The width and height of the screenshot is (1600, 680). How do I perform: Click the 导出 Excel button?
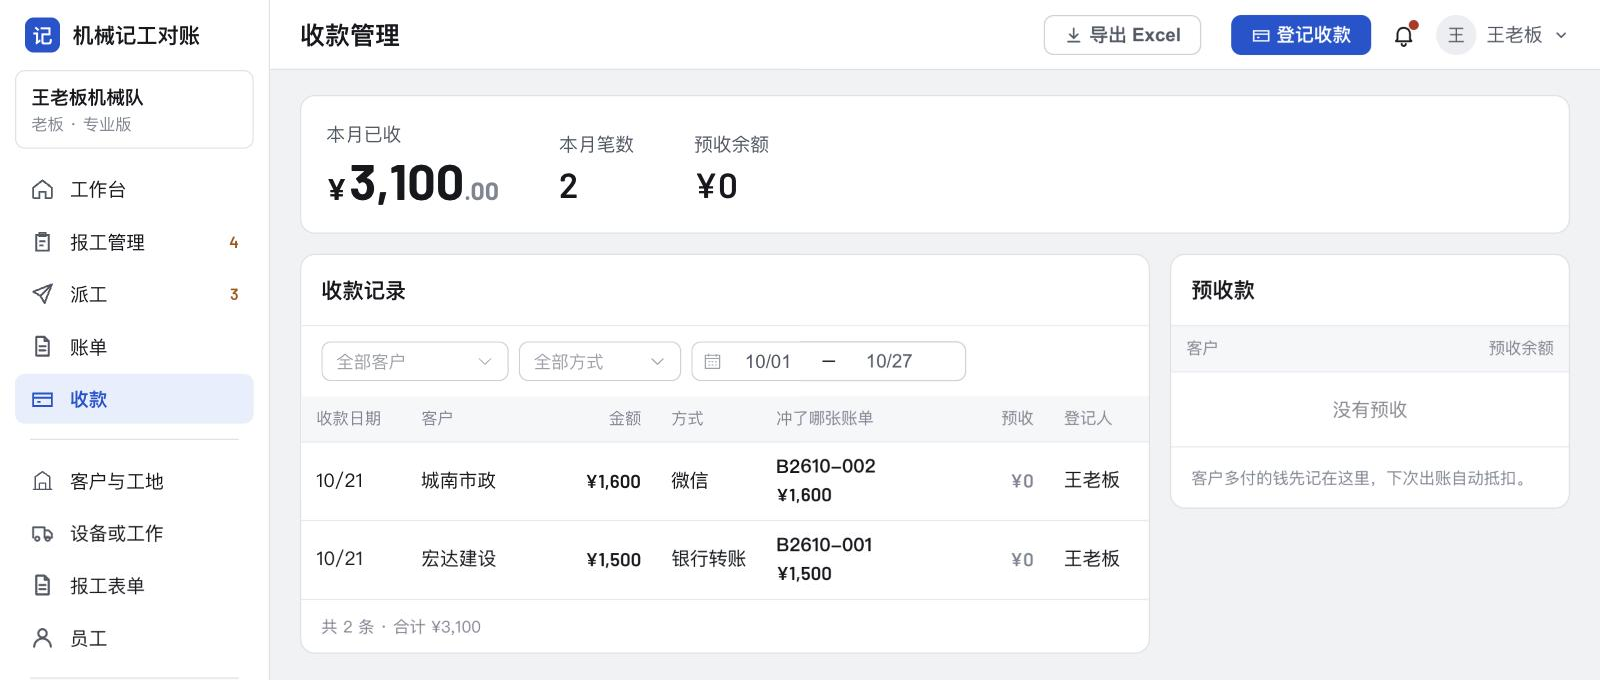point(1122,35)
